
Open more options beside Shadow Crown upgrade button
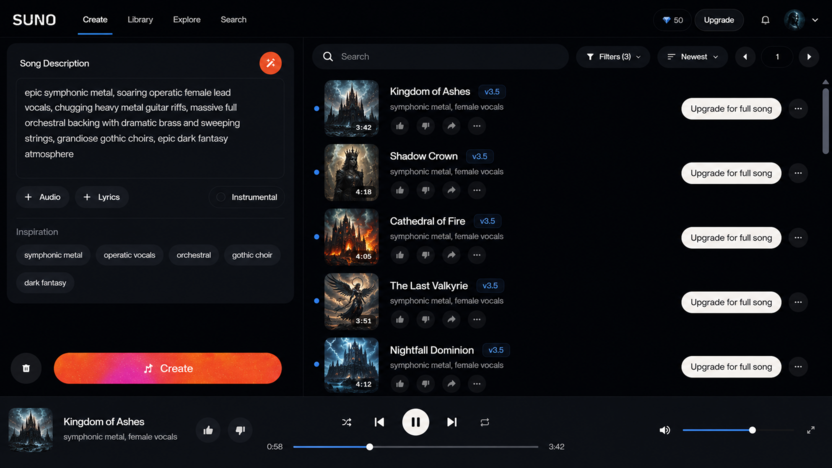tap(798, 173)
